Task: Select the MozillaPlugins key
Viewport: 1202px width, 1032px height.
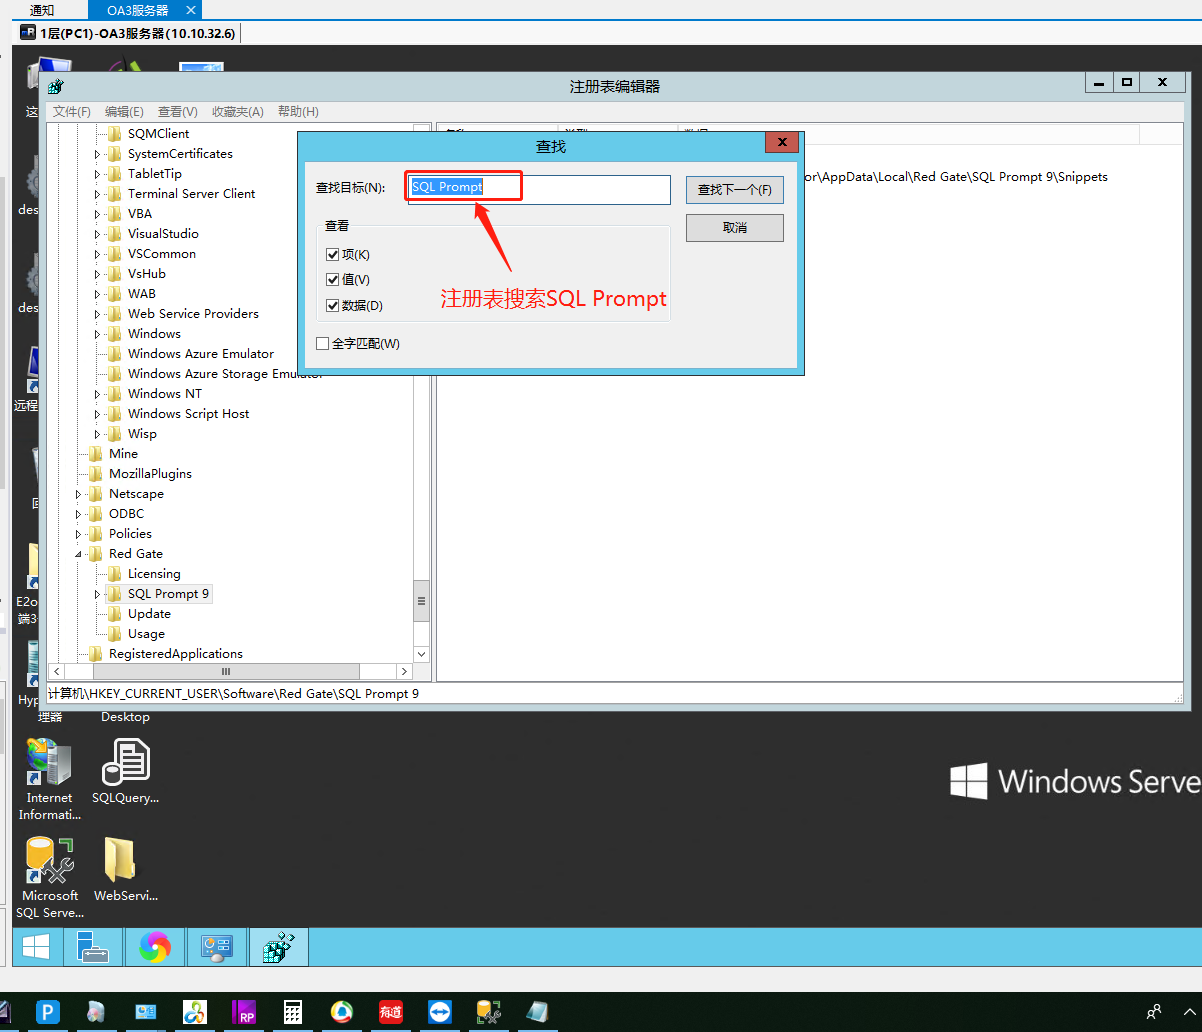Action: (150, 474)
